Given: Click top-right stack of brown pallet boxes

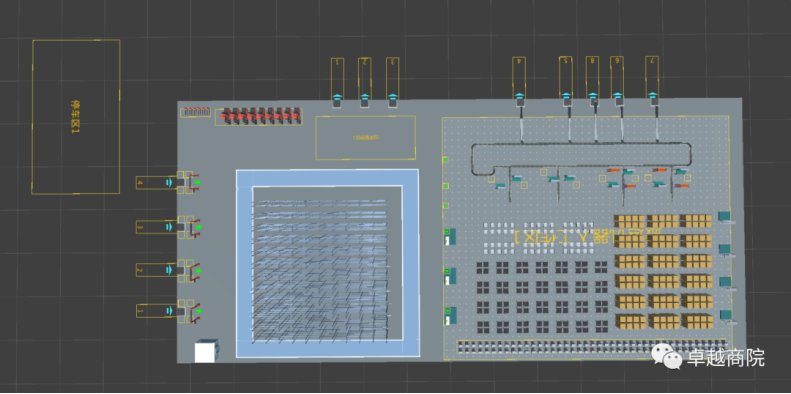Looking at the screenshot, I should [696, 221].
